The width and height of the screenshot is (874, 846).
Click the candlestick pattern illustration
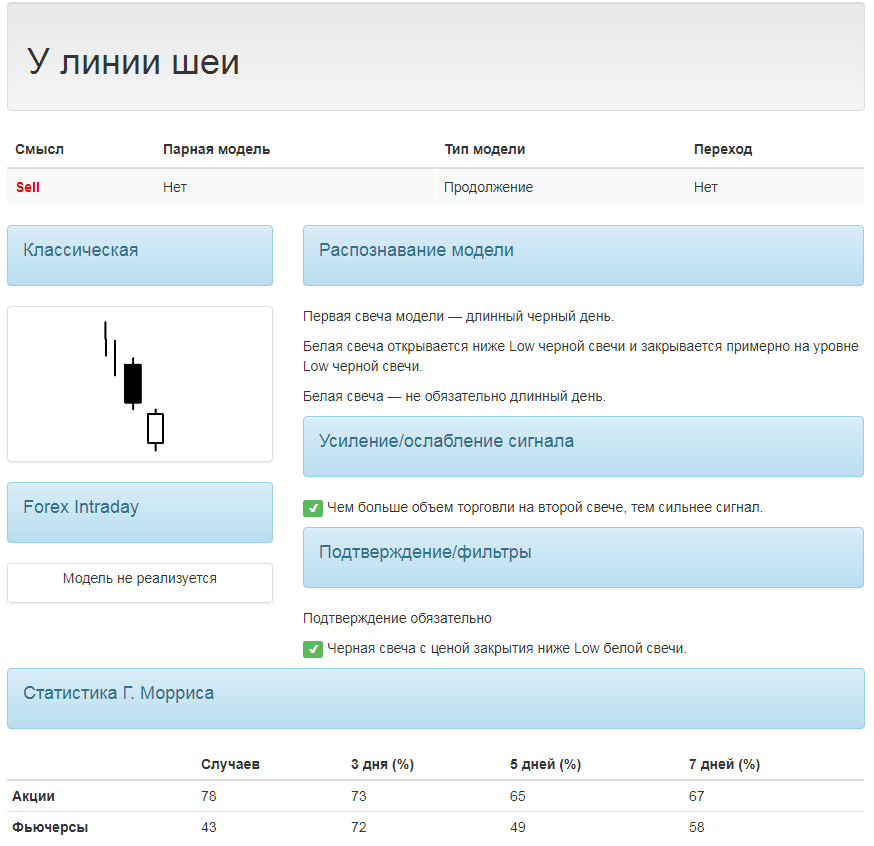[x=140, y=384]
